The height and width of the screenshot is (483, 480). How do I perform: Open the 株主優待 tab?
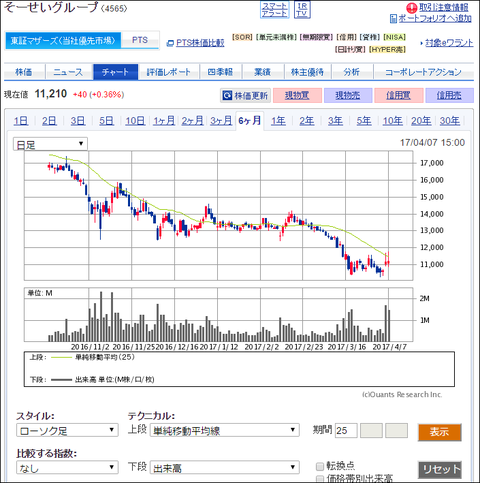307,72
